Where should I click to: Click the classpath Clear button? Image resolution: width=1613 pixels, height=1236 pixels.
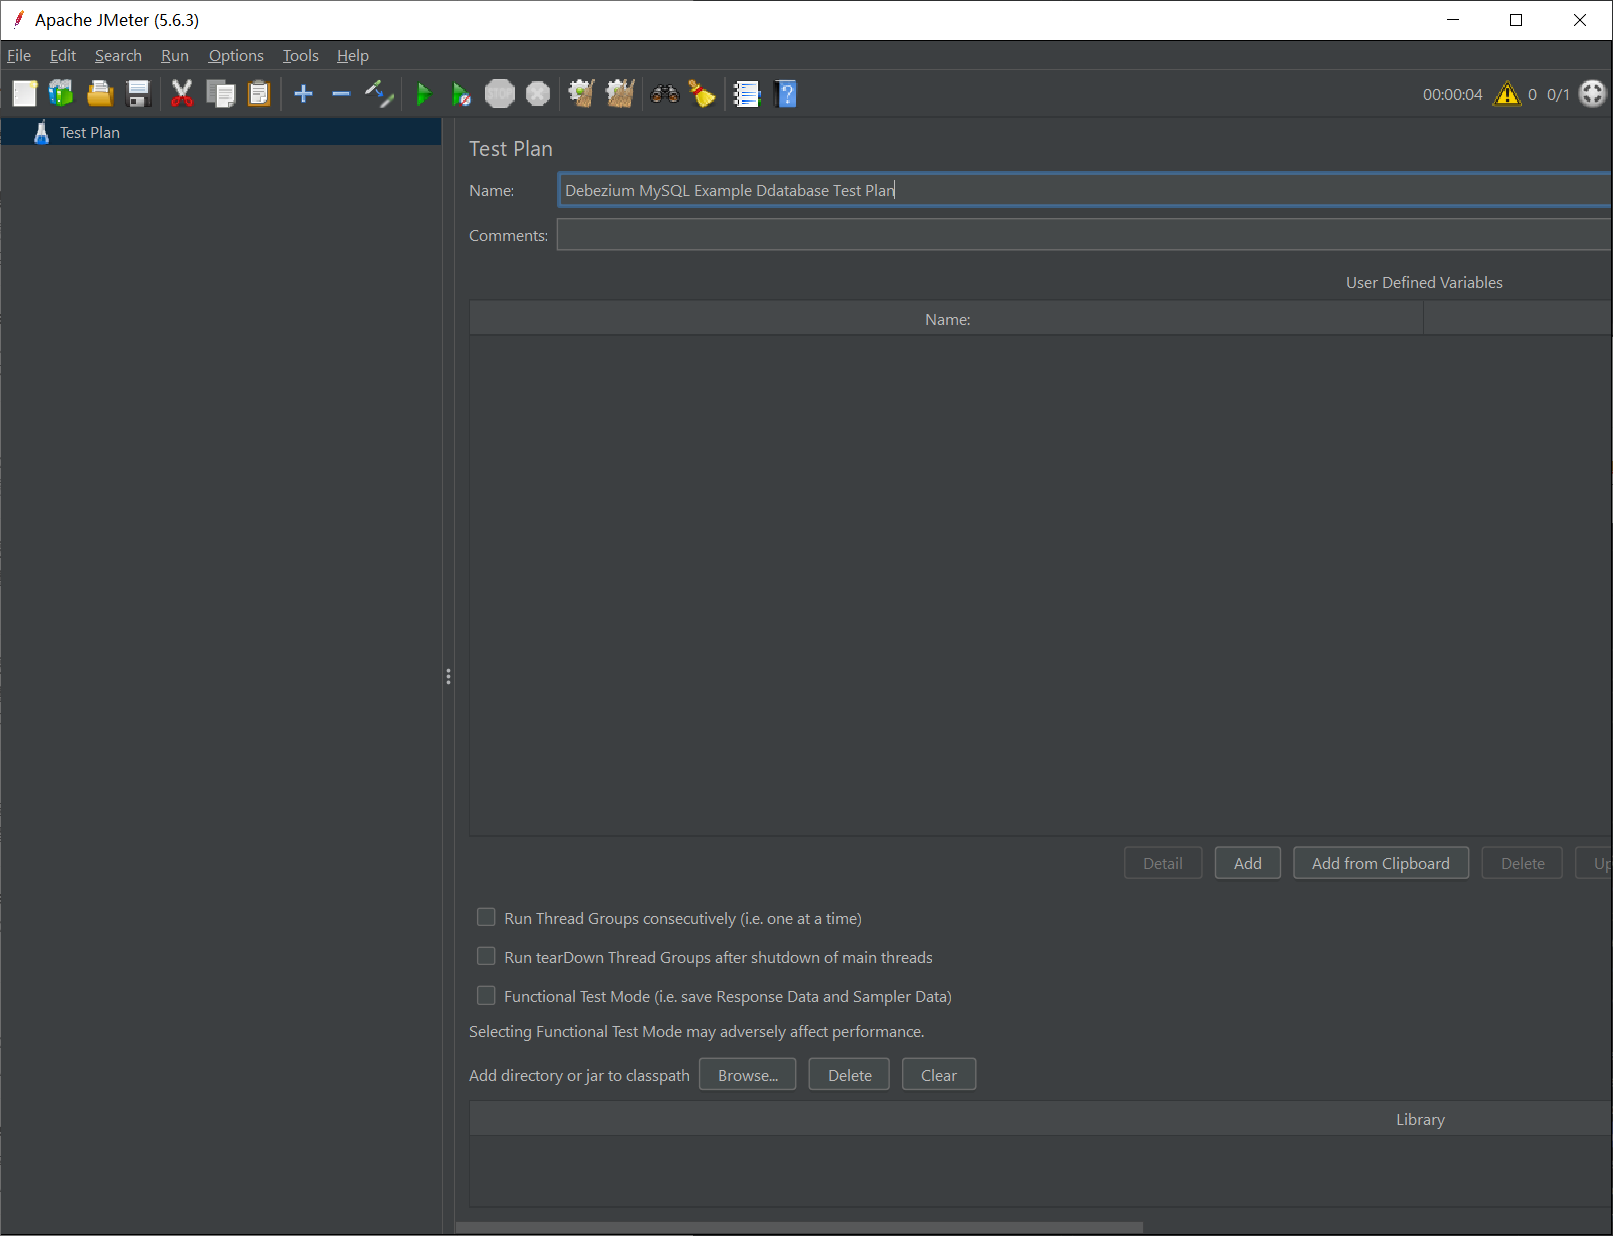[x=939, y=1075]
